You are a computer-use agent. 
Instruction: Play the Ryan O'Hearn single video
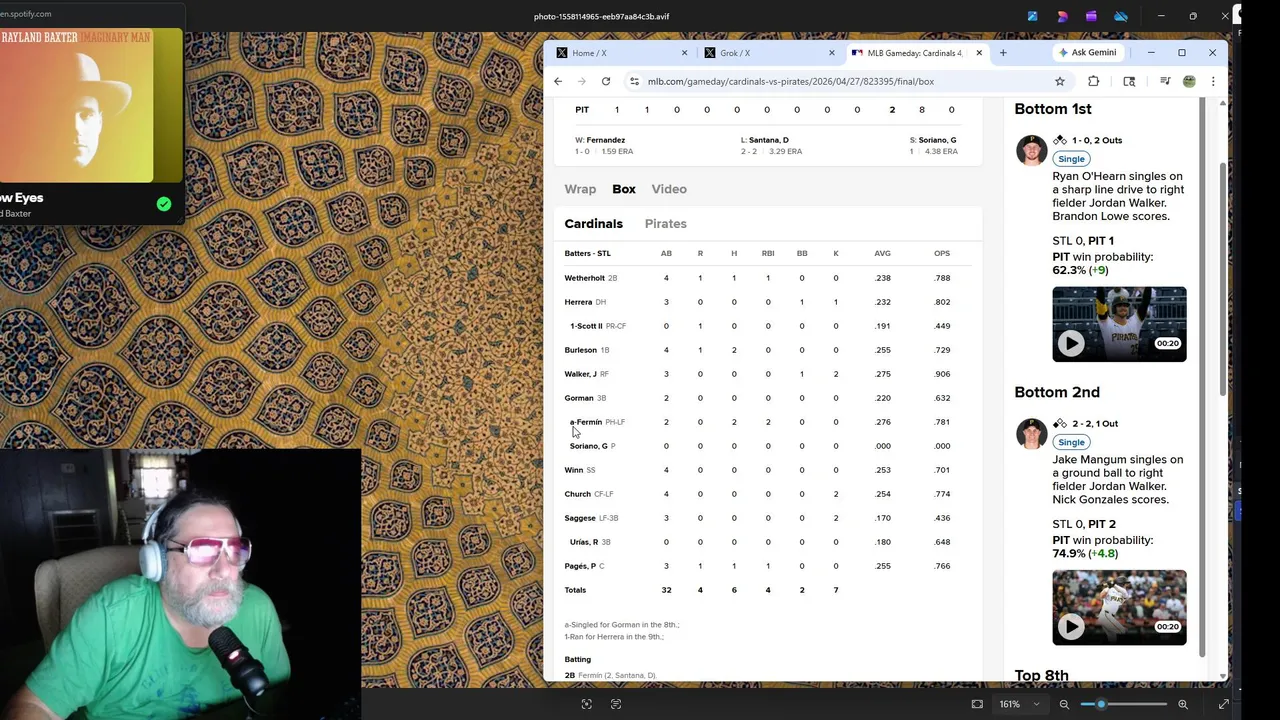point(1071,343)
